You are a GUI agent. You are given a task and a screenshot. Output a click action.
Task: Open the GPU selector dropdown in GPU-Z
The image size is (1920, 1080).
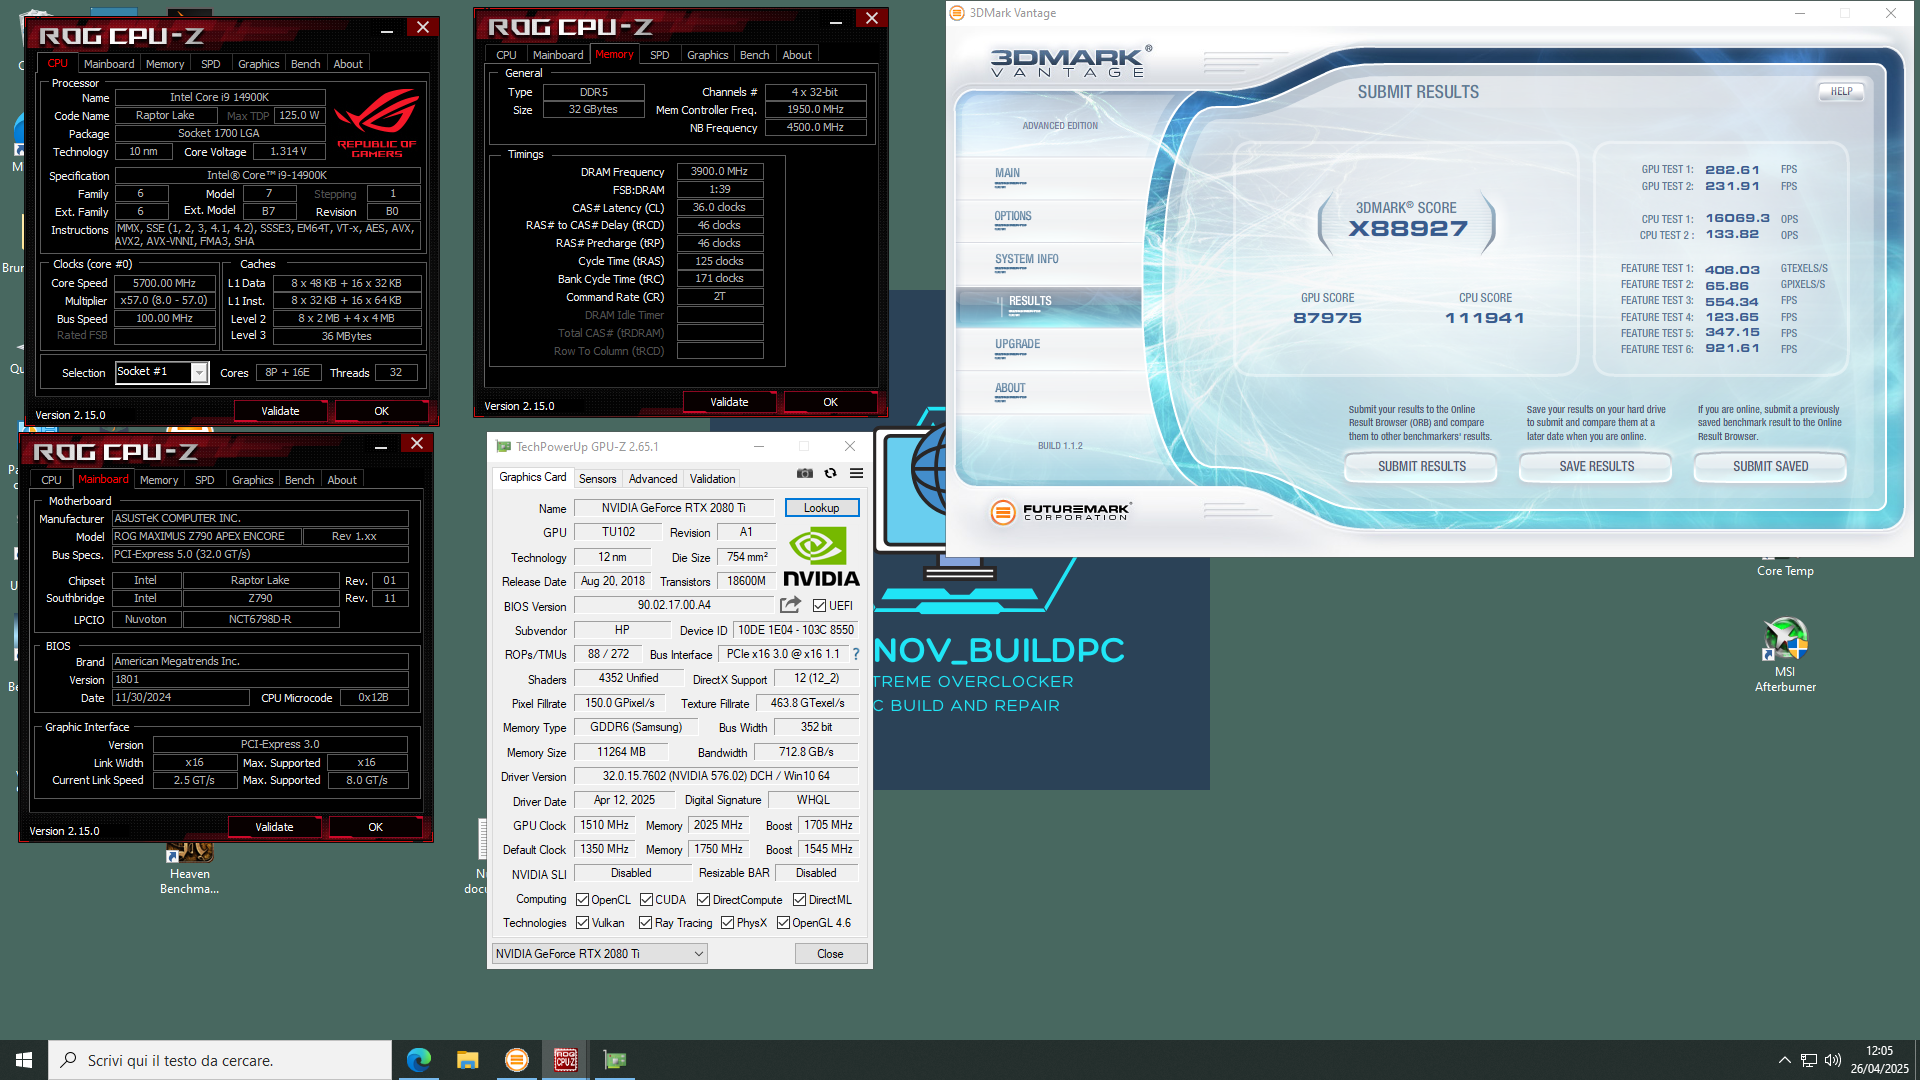point(599,953)
